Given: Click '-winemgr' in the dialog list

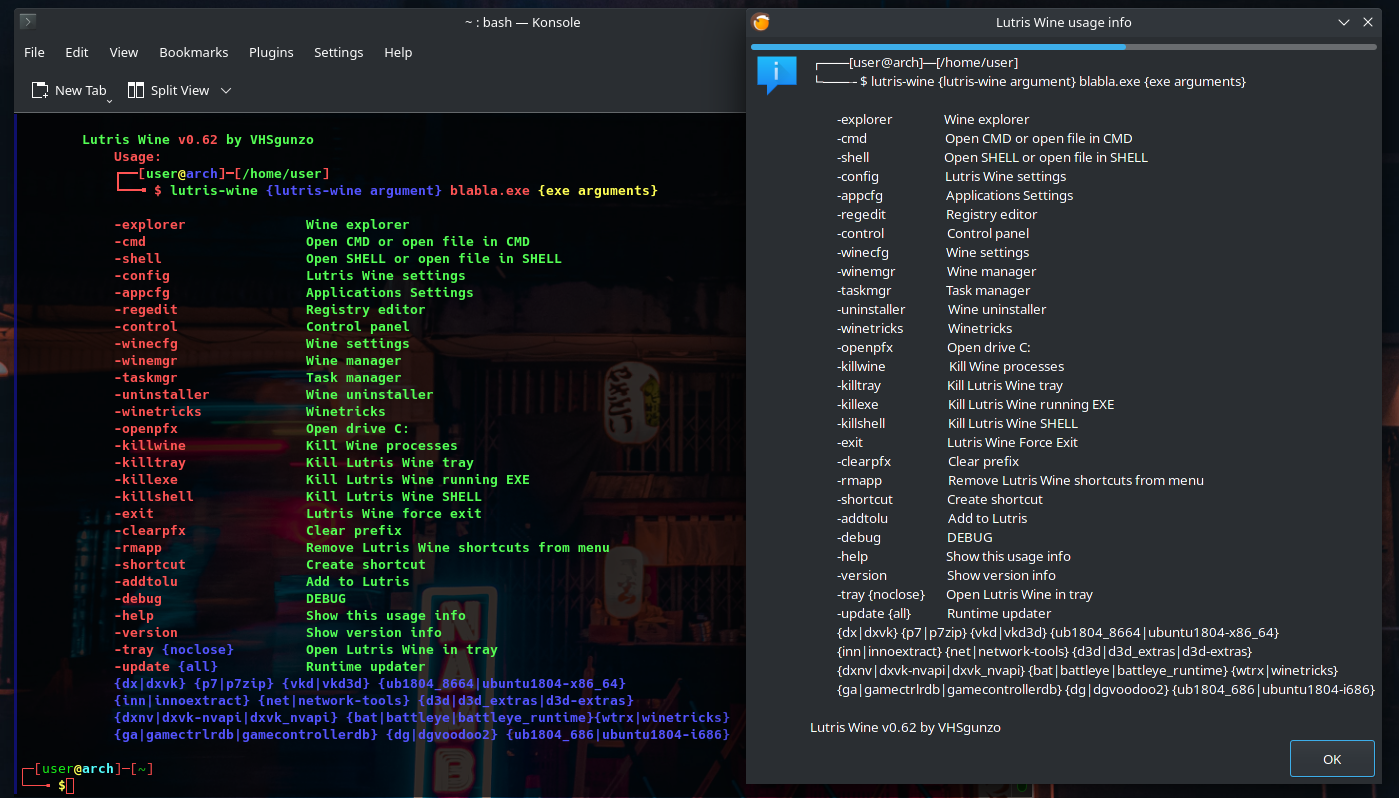Looking at the screenshot, I should [x=866, y=271].
